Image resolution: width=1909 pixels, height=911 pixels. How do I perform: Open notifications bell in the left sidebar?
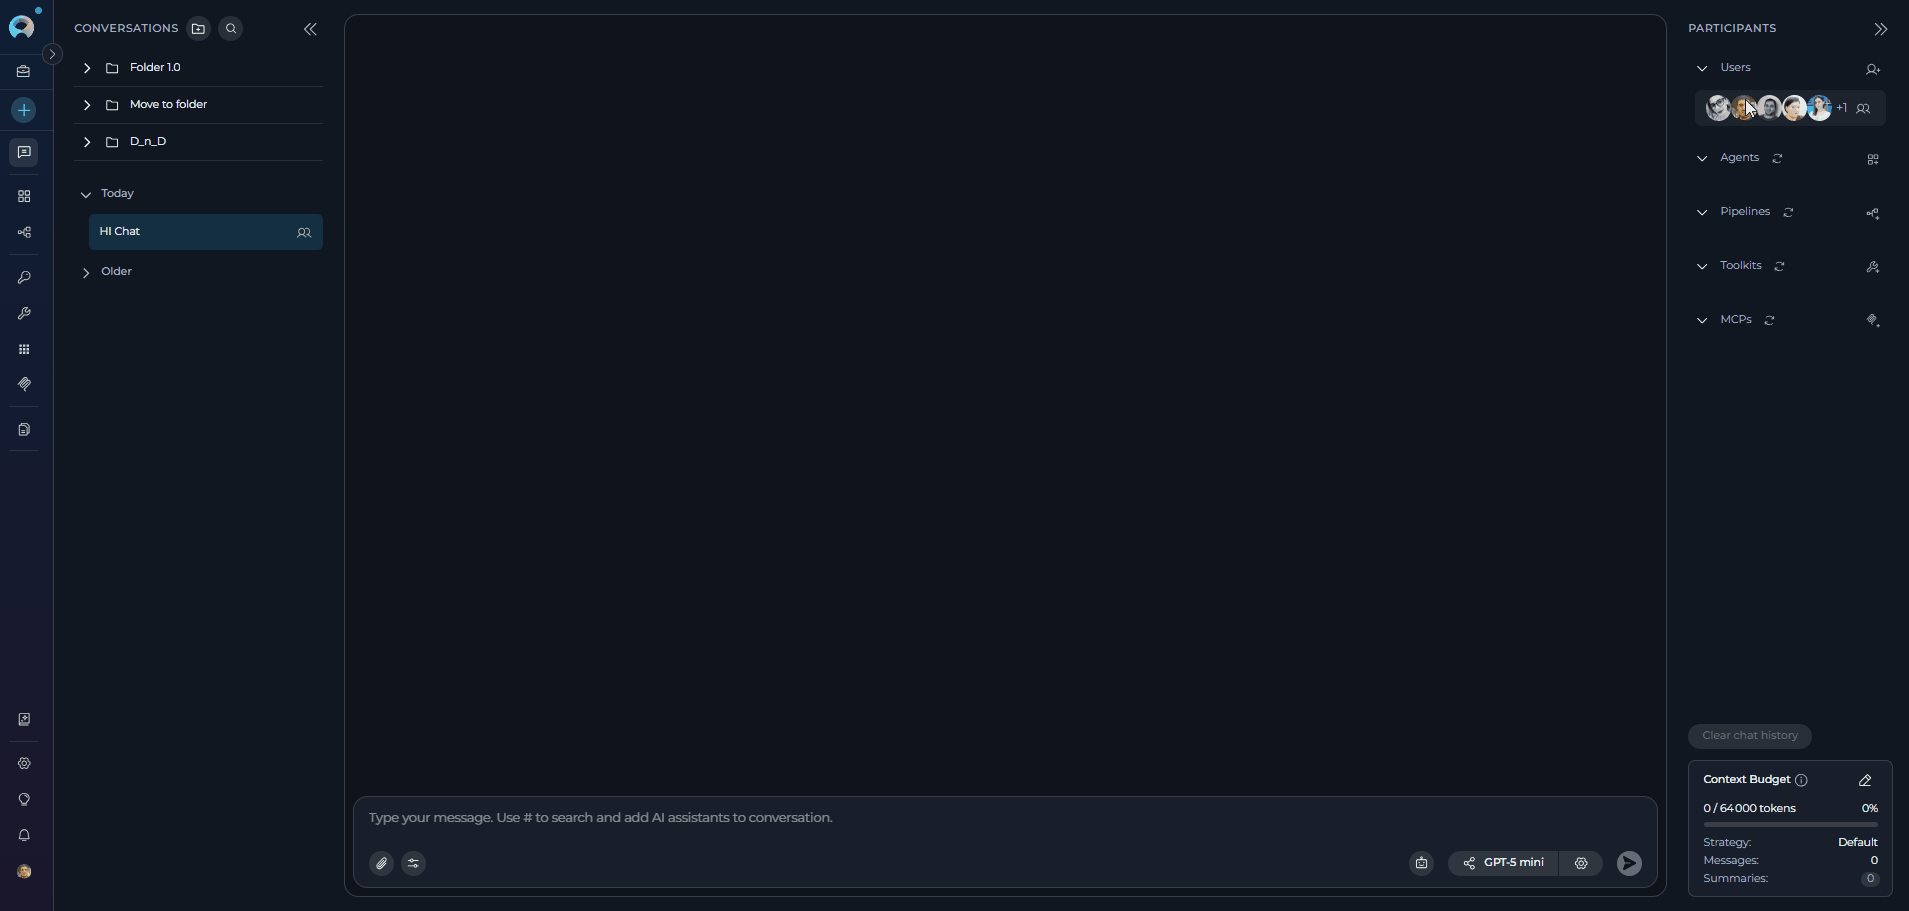tap(24, 835)
